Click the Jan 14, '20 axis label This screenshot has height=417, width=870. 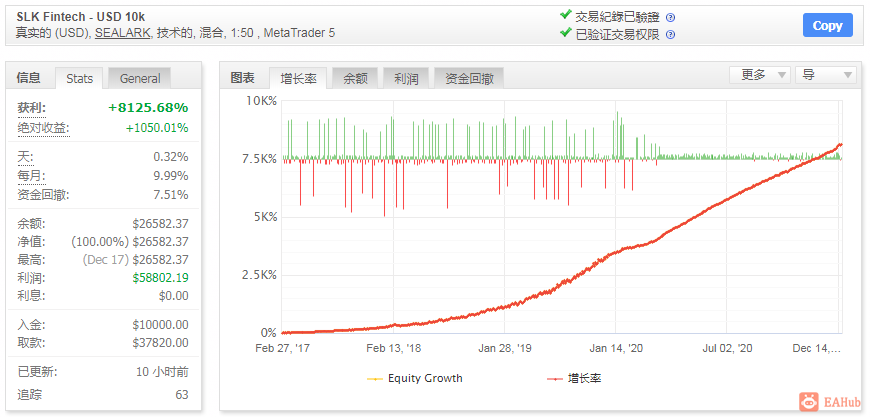[616, 348]
